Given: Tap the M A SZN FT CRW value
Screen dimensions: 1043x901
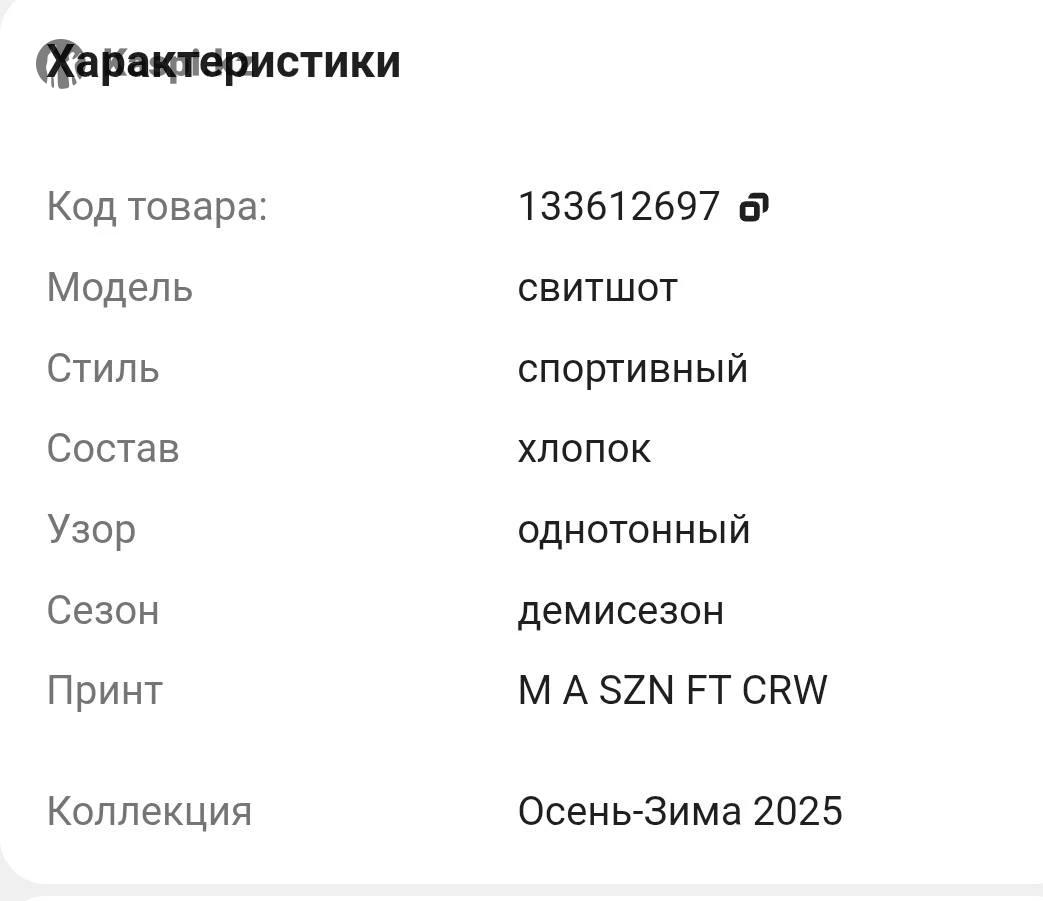Looking at the screenshot, I should [672, 690].
